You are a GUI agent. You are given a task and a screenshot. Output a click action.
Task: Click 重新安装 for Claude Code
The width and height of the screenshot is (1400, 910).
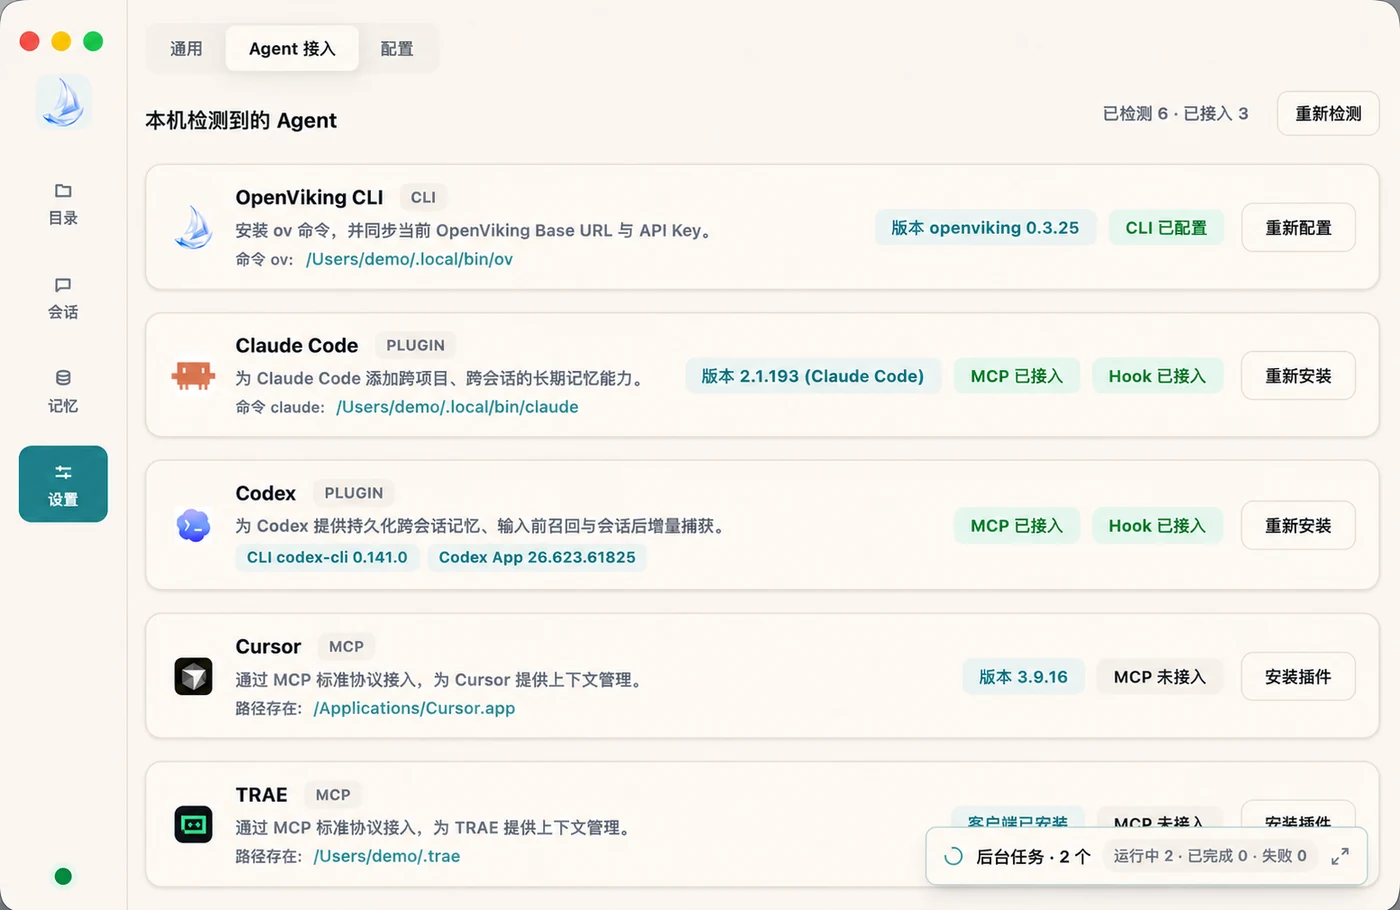[1298, 376]
